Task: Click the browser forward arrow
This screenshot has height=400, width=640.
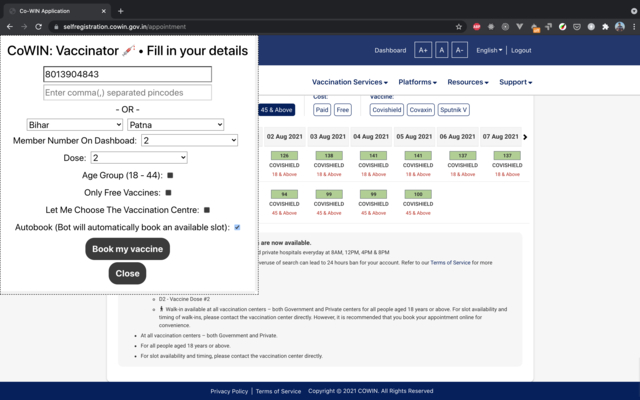Action: tap(24, 27)
